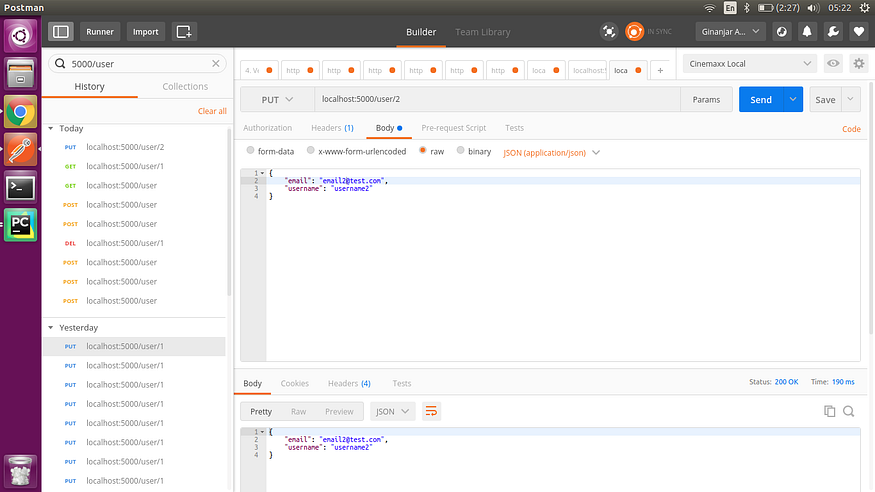
Task: Click the interceptor satellite icon
Action: point(609,32)
